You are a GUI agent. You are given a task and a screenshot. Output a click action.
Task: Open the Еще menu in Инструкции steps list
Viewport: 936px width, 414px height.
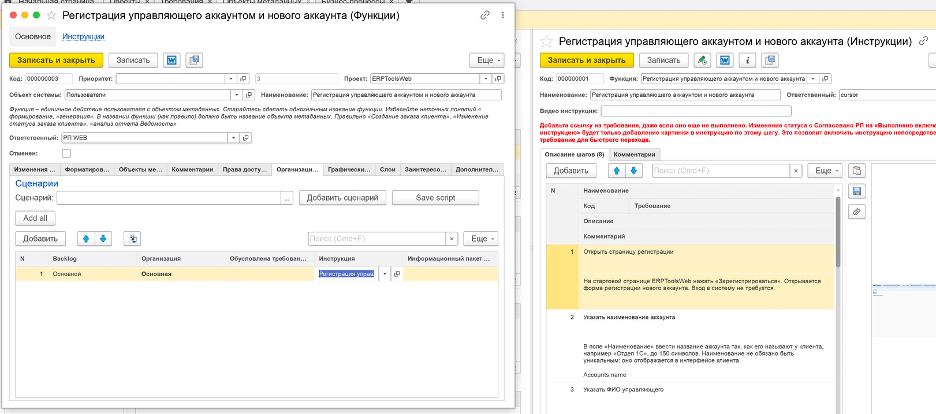pos(824,171)
